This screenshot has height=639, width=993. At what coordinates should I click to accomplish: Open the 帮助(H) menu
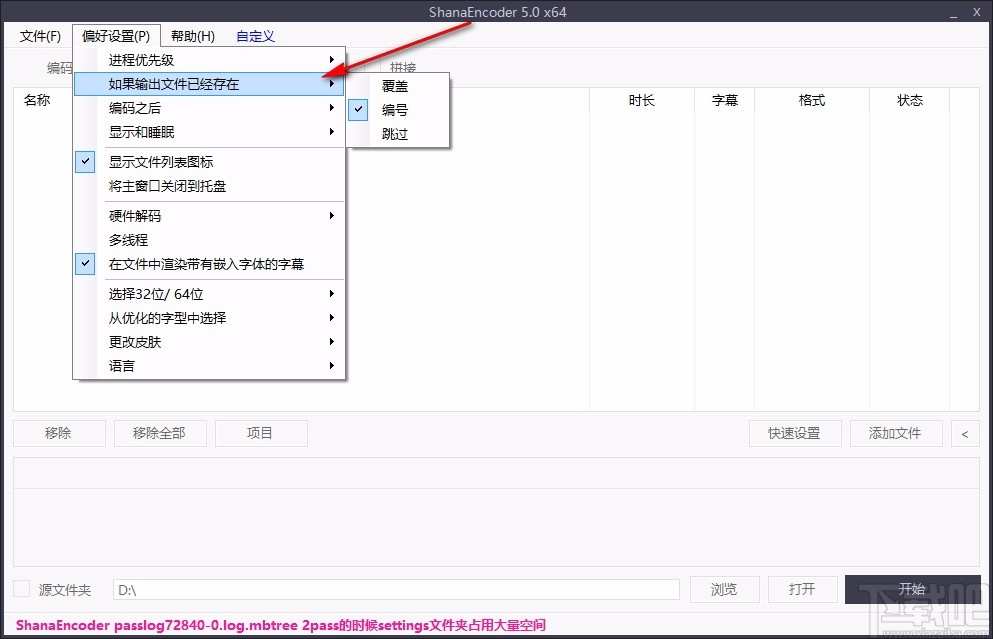(192, 35)
